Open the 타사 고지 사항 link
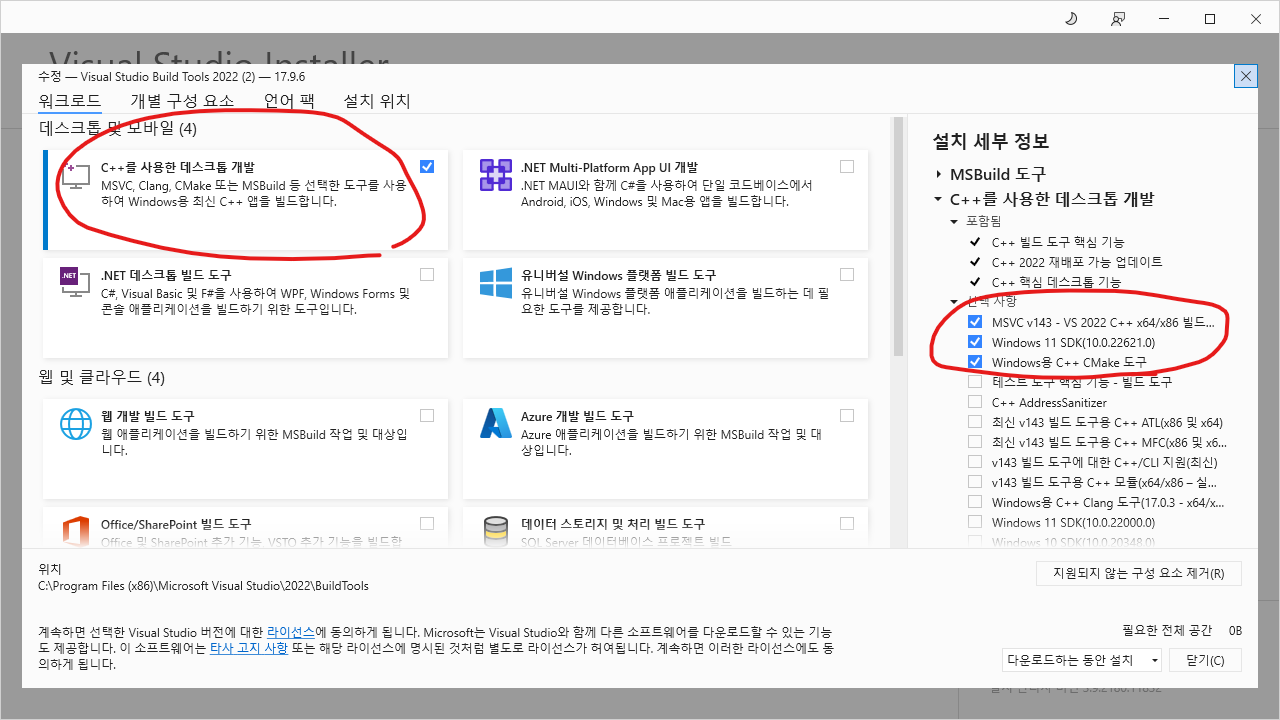Image resolution: width=1280 pixels, height=720 pixels. [249, 648]
